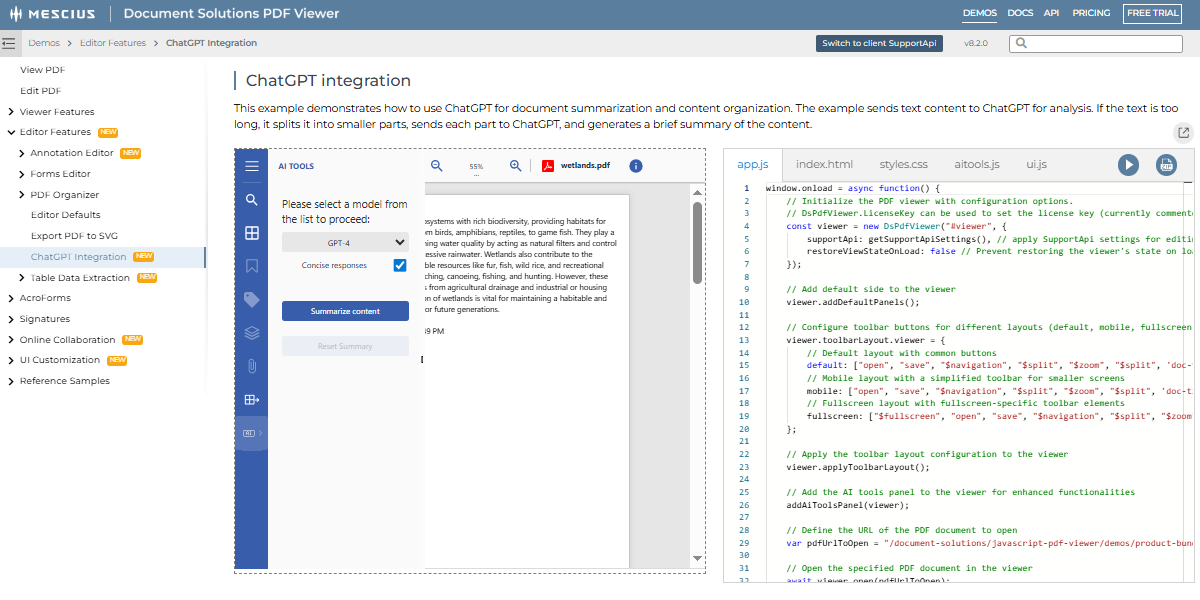This screenshot has height=600, width=1200.
Task: Open PRICING in top navigation
Action: tap(1091, 13)
